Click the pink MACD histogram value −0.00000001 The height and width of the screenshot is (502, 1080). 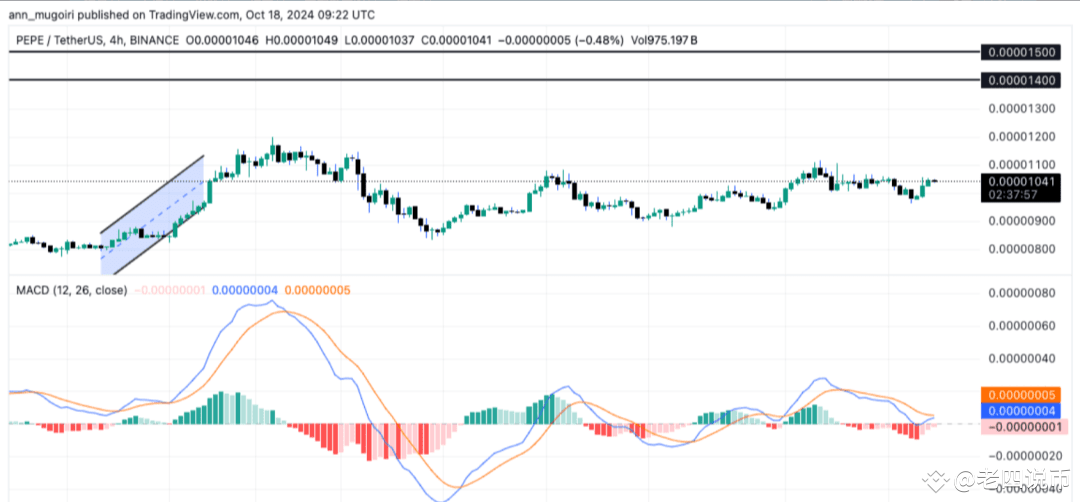tap(169, 291)
